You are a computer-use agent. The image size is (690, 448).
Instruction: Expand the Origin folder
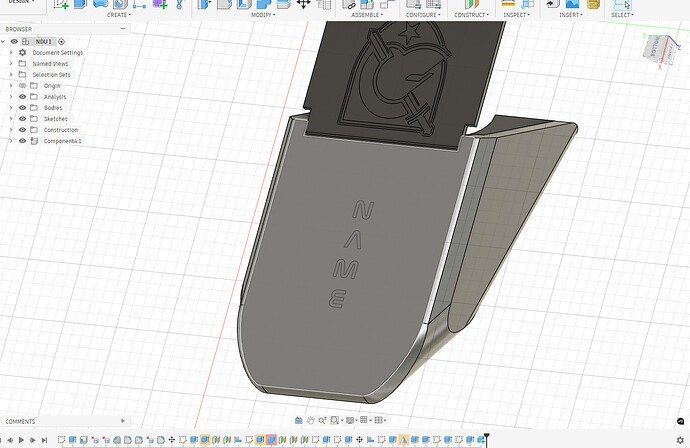coord(11,85)
